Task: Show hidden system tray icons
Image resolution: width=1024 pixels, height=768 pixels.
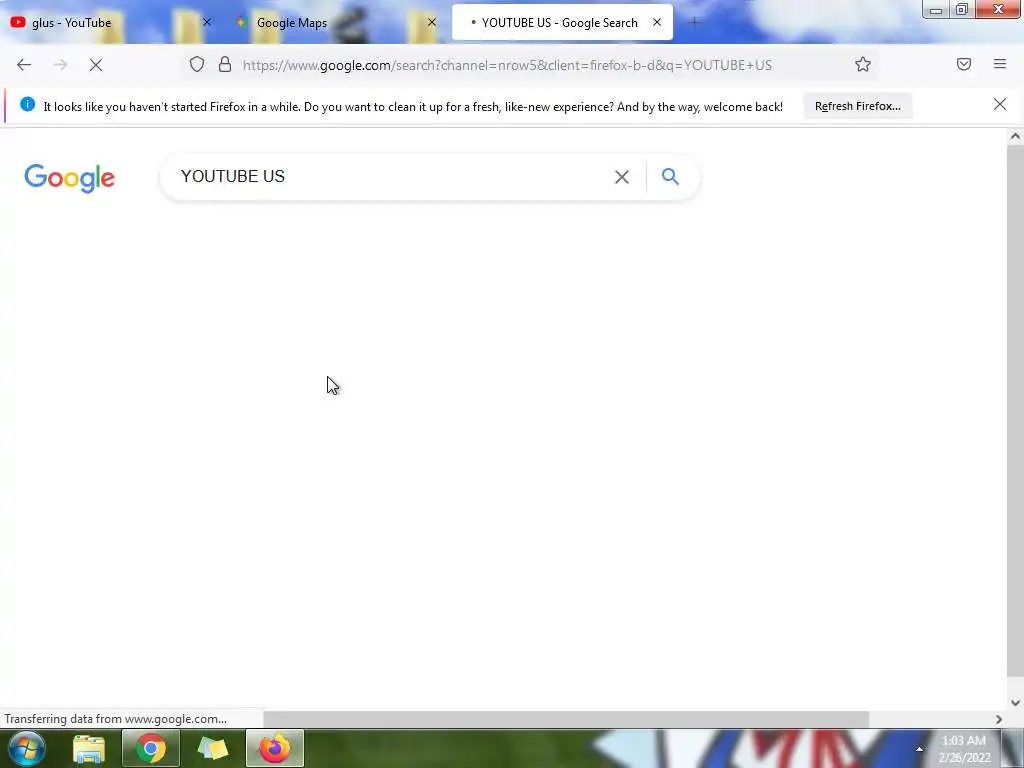Action: (x=919, y=749)
